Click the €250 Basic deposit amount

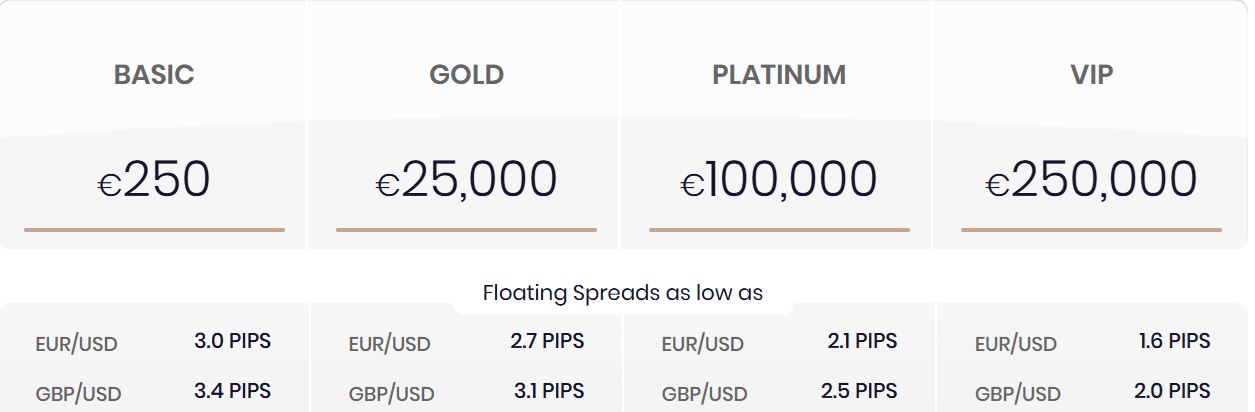tap(154, 180)
